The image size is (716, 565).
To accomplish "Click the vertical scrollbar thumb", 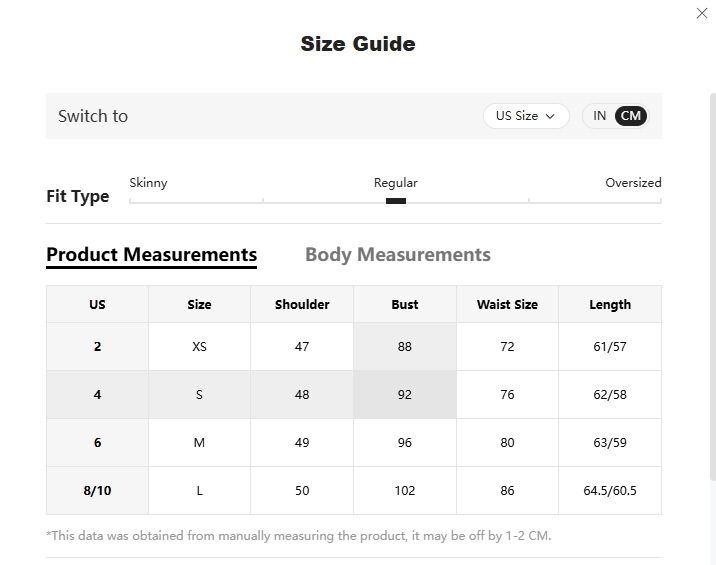I will coord(713,287).
